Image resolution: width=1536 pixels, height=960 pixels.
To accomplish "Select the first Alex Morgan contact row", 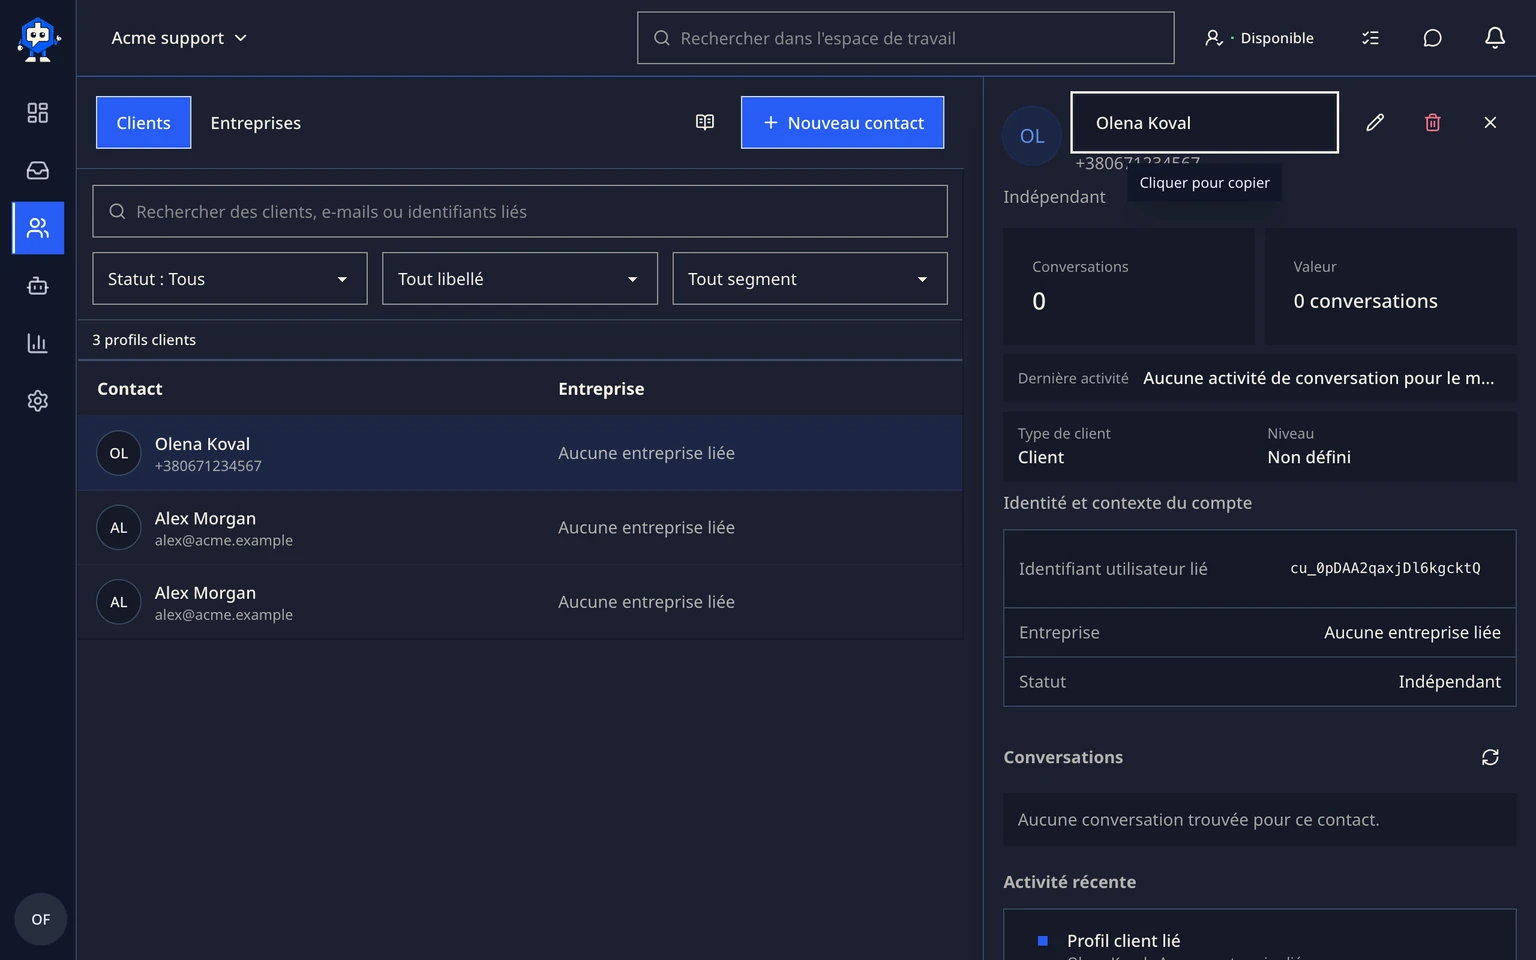I will (x=520, y=528).
